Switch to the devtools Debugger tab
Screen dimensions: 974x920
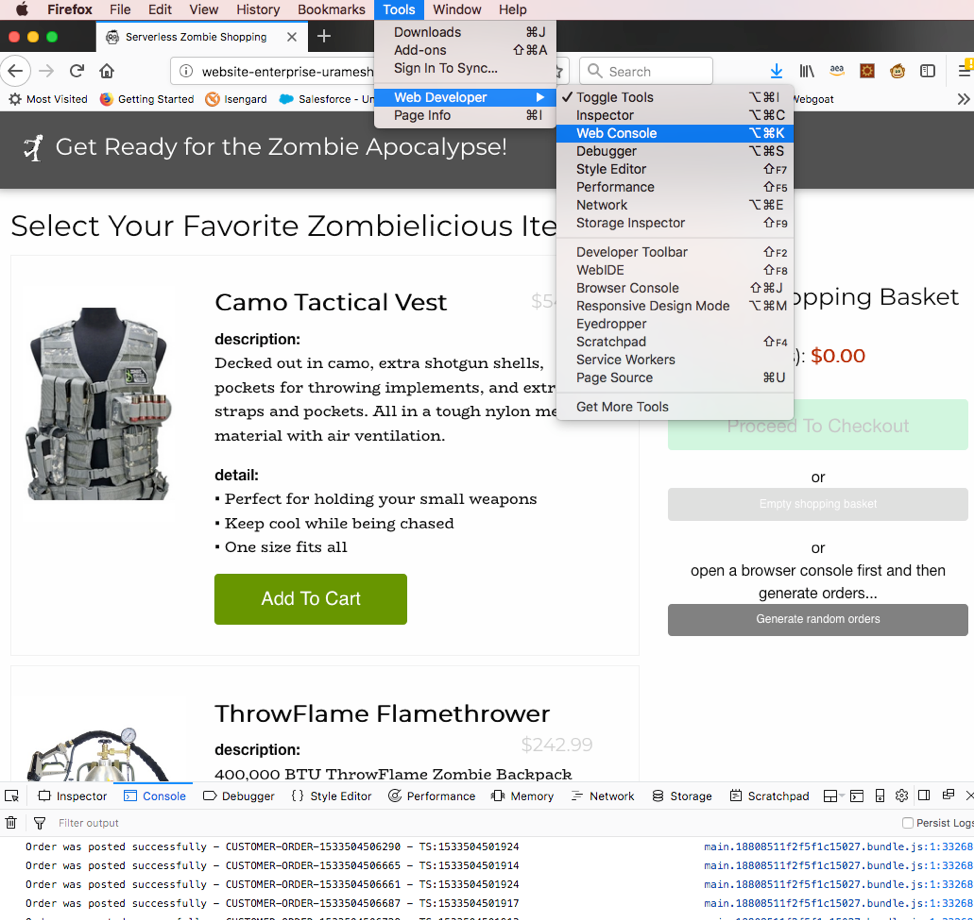click(239, 796)
